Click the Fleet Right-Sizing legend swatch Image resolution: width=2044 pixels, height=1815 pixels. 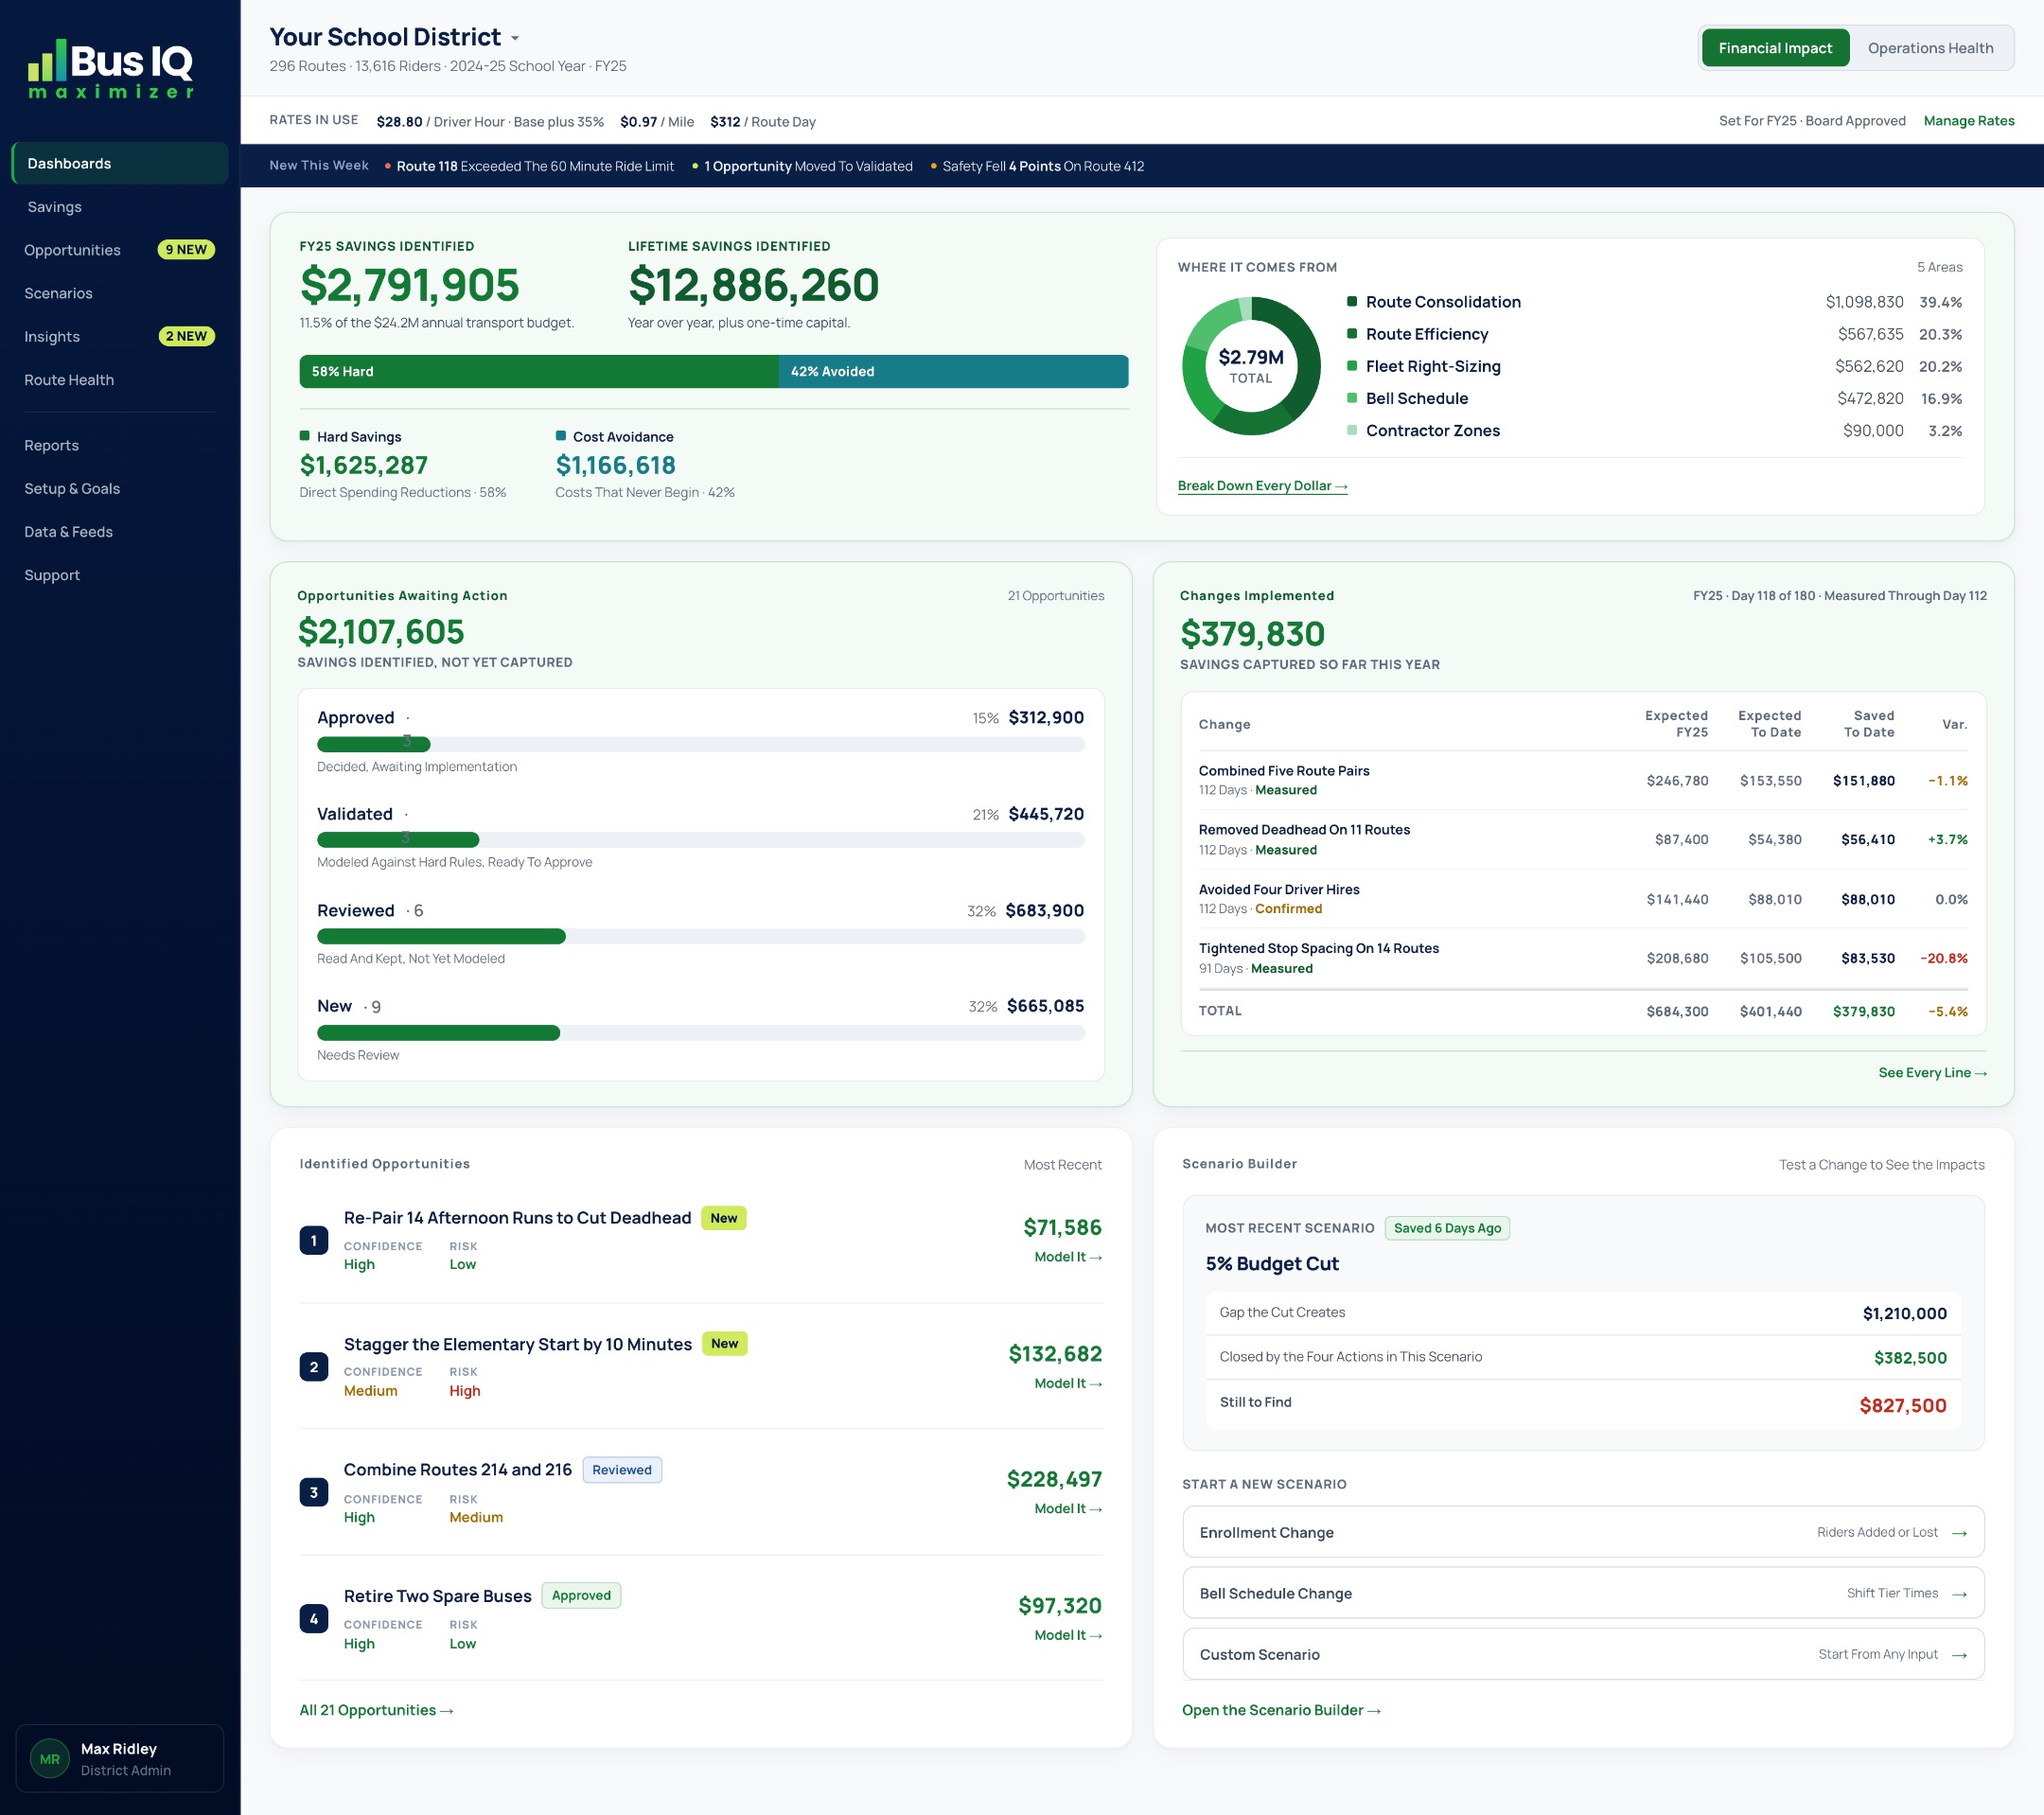point(1351,365)
